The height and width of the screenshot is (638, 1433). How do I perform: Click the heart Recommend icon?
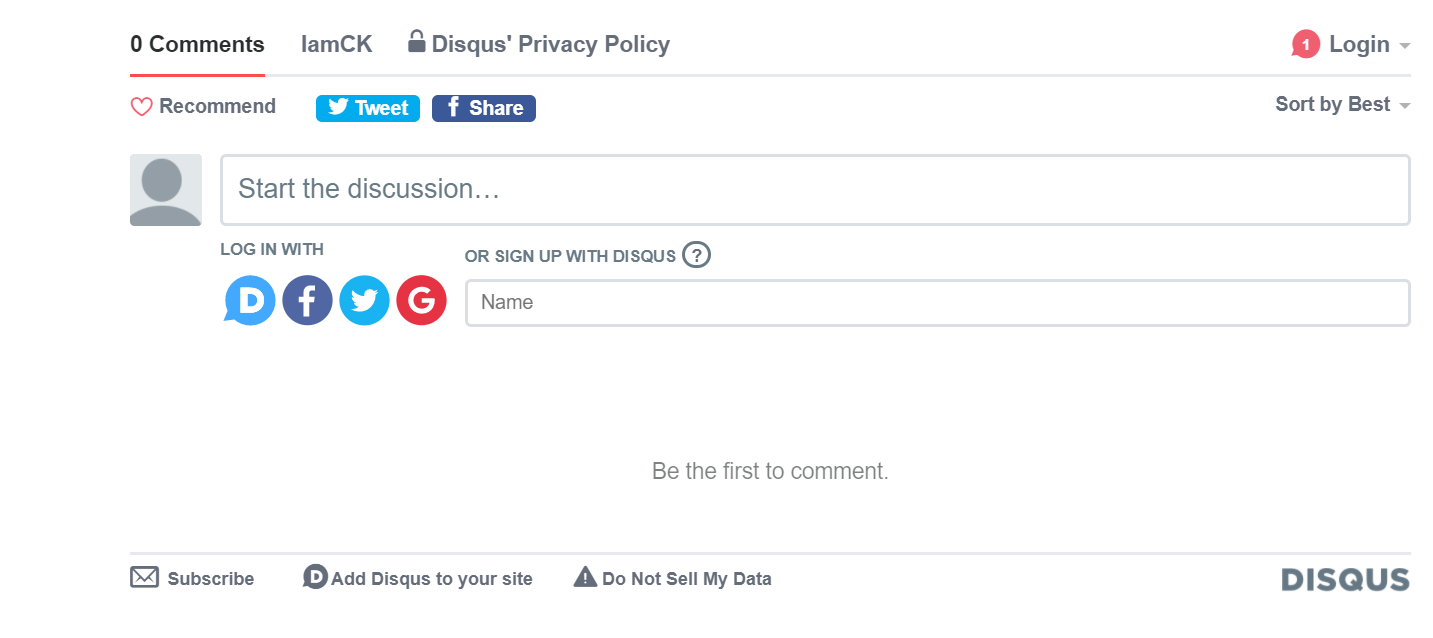point(142,107)
